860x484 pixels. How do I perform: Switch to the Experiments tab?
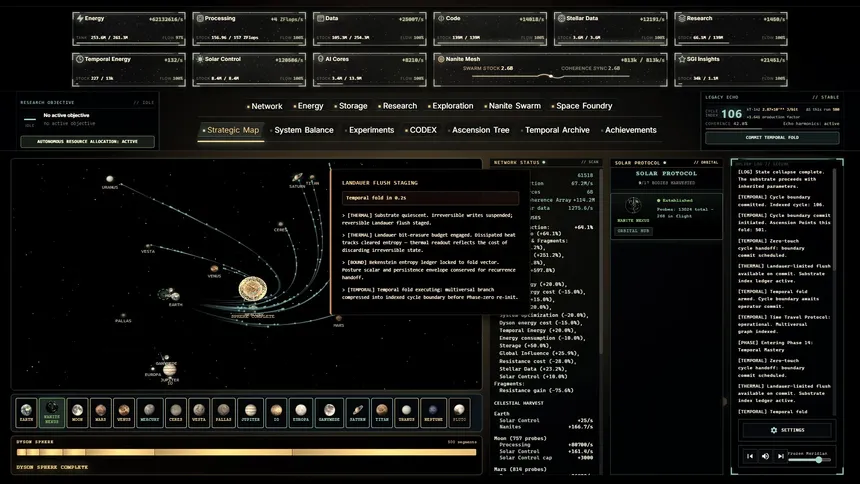point(369,130)
